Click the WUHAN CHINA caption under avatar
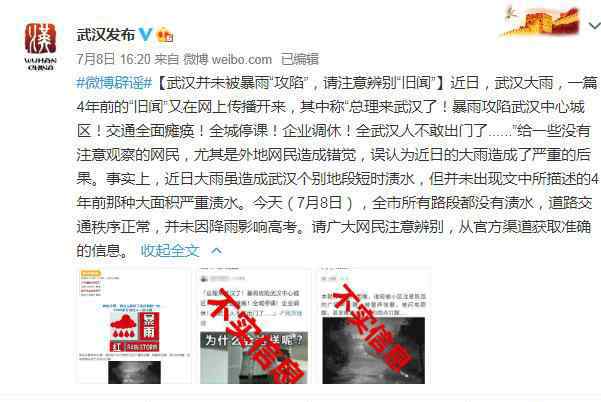This screenshot has width=601, height=402. [x=40, y=64]
